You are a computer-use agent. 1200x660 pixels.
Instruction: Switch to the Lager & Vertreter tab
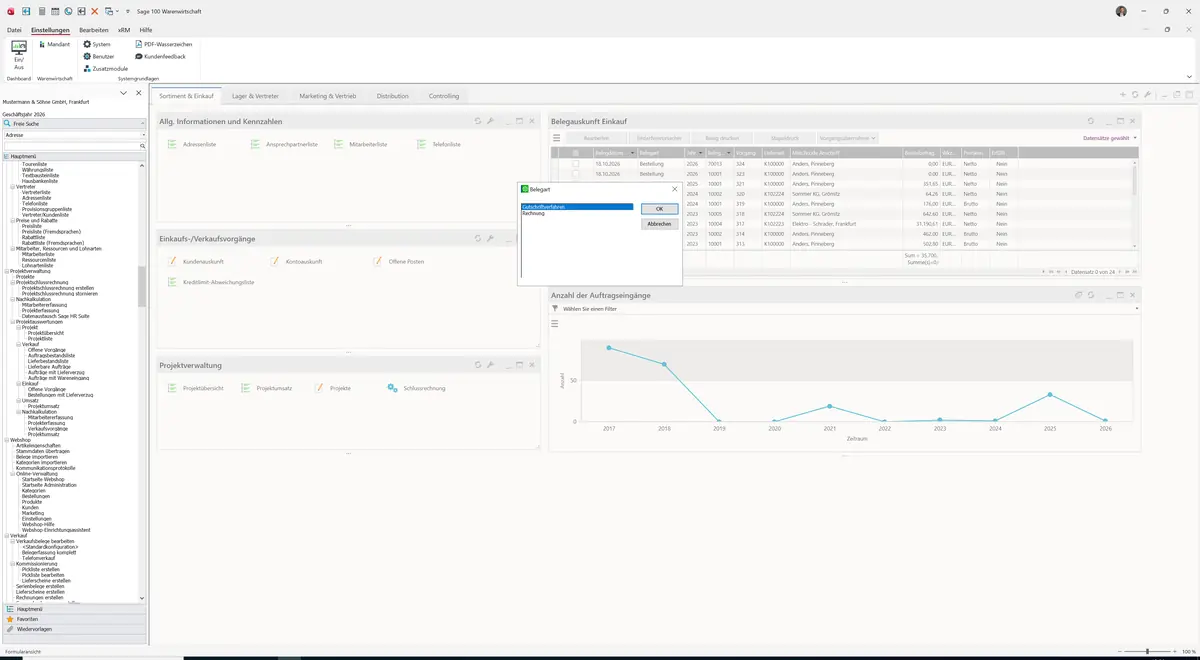click(255, 96)
